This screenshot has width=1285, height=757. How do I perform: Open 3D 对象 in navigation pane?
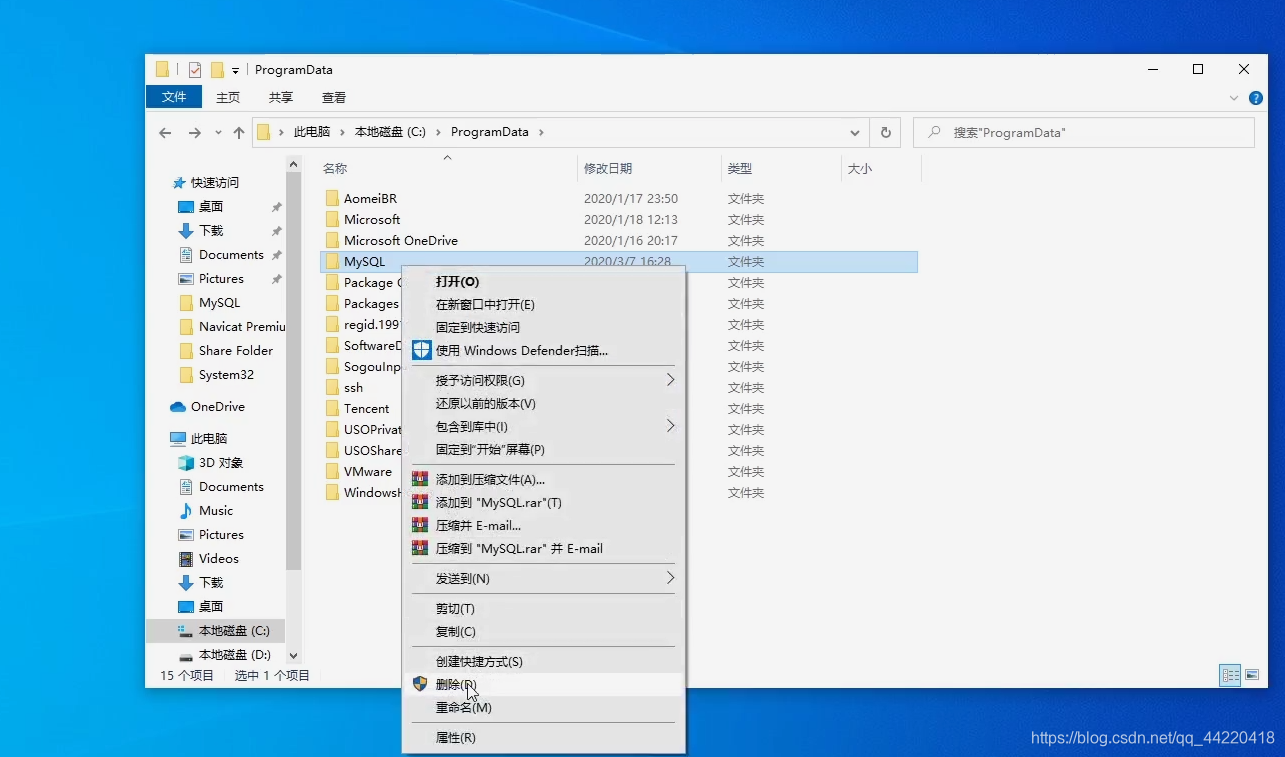pos(221,463)
